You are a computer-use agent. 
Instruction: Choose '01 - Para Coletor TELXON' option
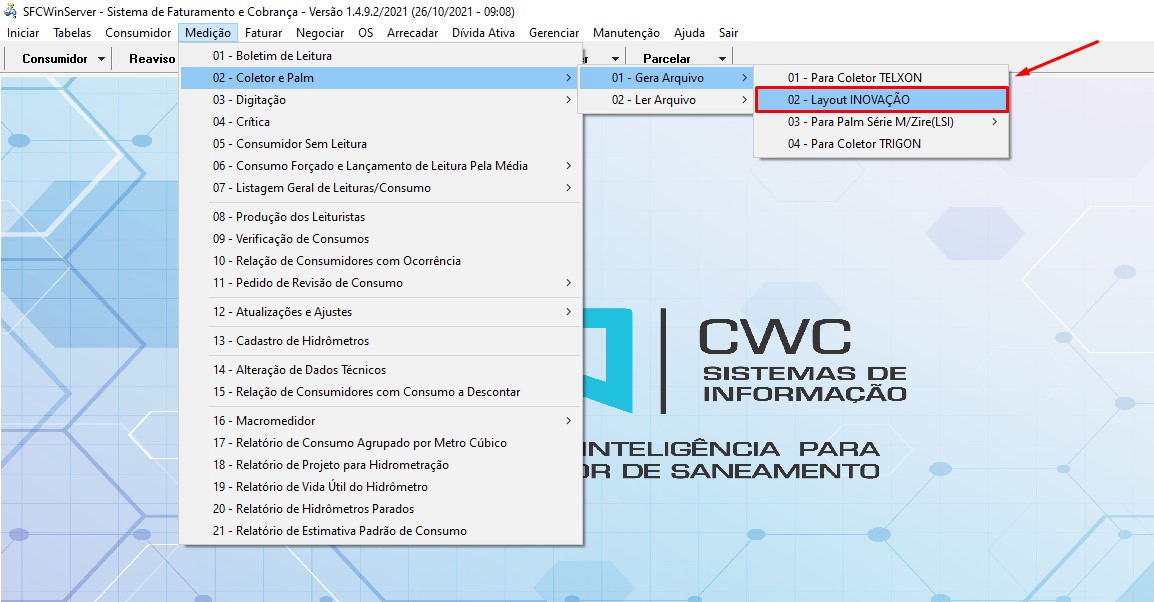pyautogui.click(x=854, y=78)
